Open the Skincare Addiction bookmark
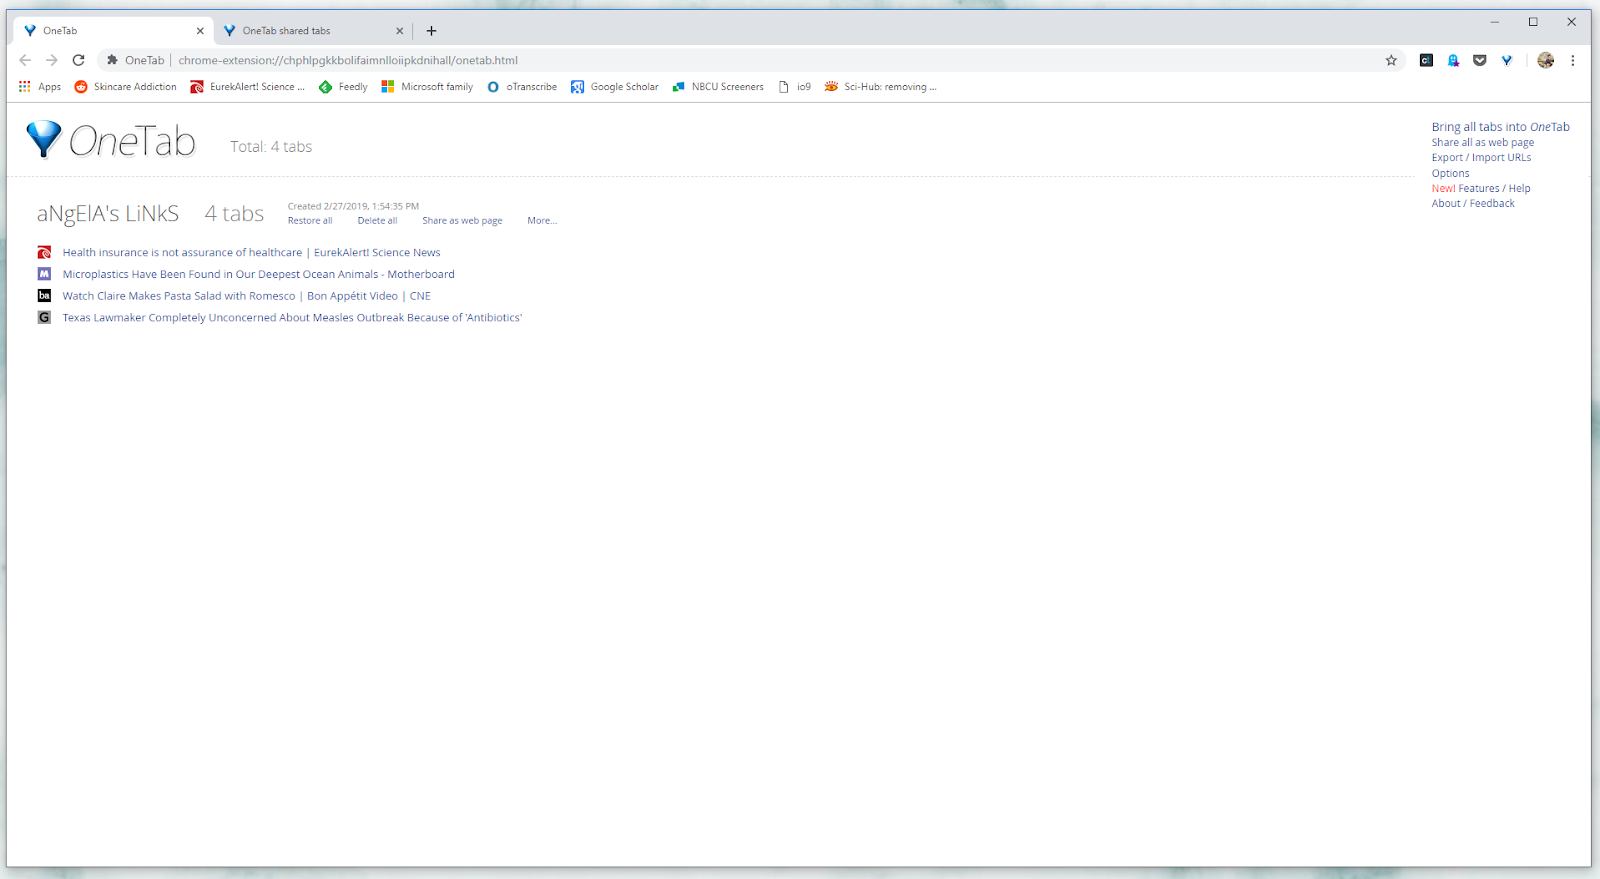Viewport: 1600px width, 879px height. (x=126, y=87)
